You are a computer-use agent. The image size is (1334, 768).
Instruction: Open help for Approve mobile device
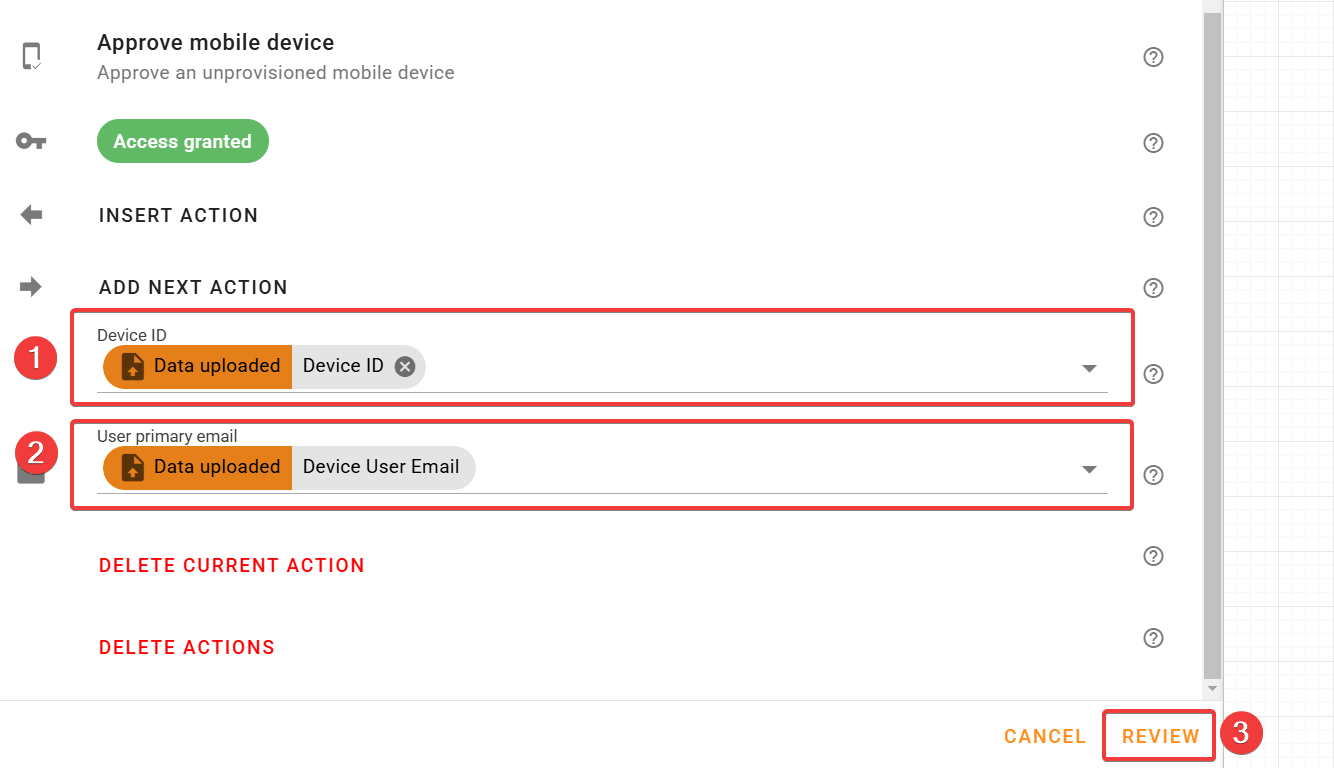coord(1153,57)
